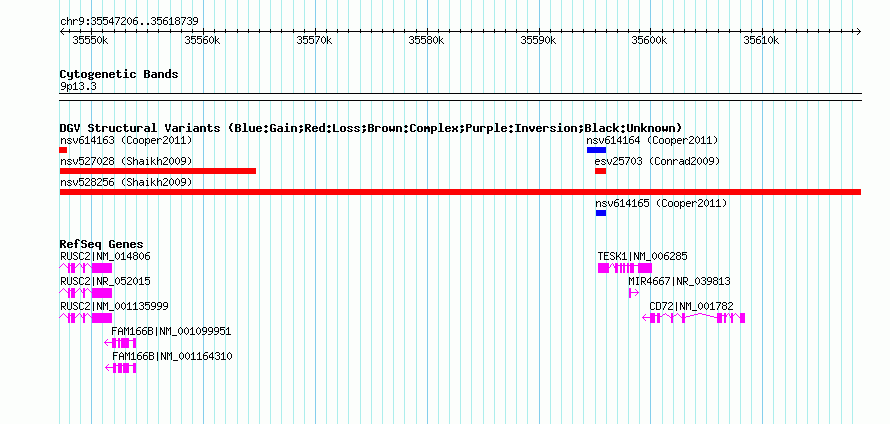The width and height of the screenshot is (890, 424).
Task: Open the MIR4667|NR_039813 label
Action: (679, 282)
